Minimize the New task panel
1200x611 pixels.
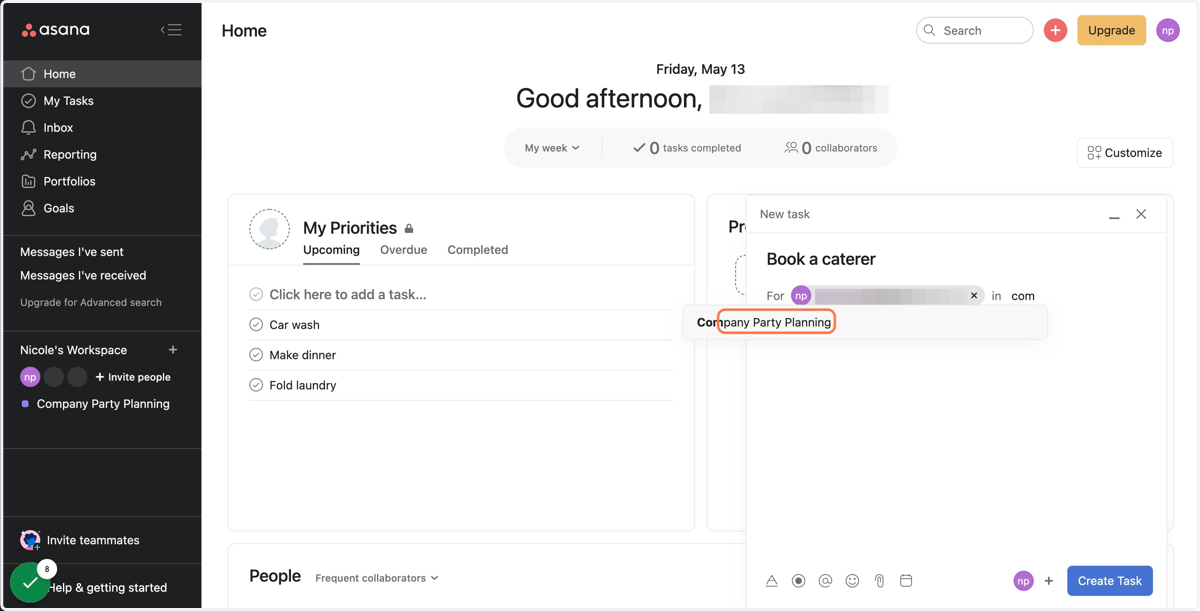[1114, 215]
